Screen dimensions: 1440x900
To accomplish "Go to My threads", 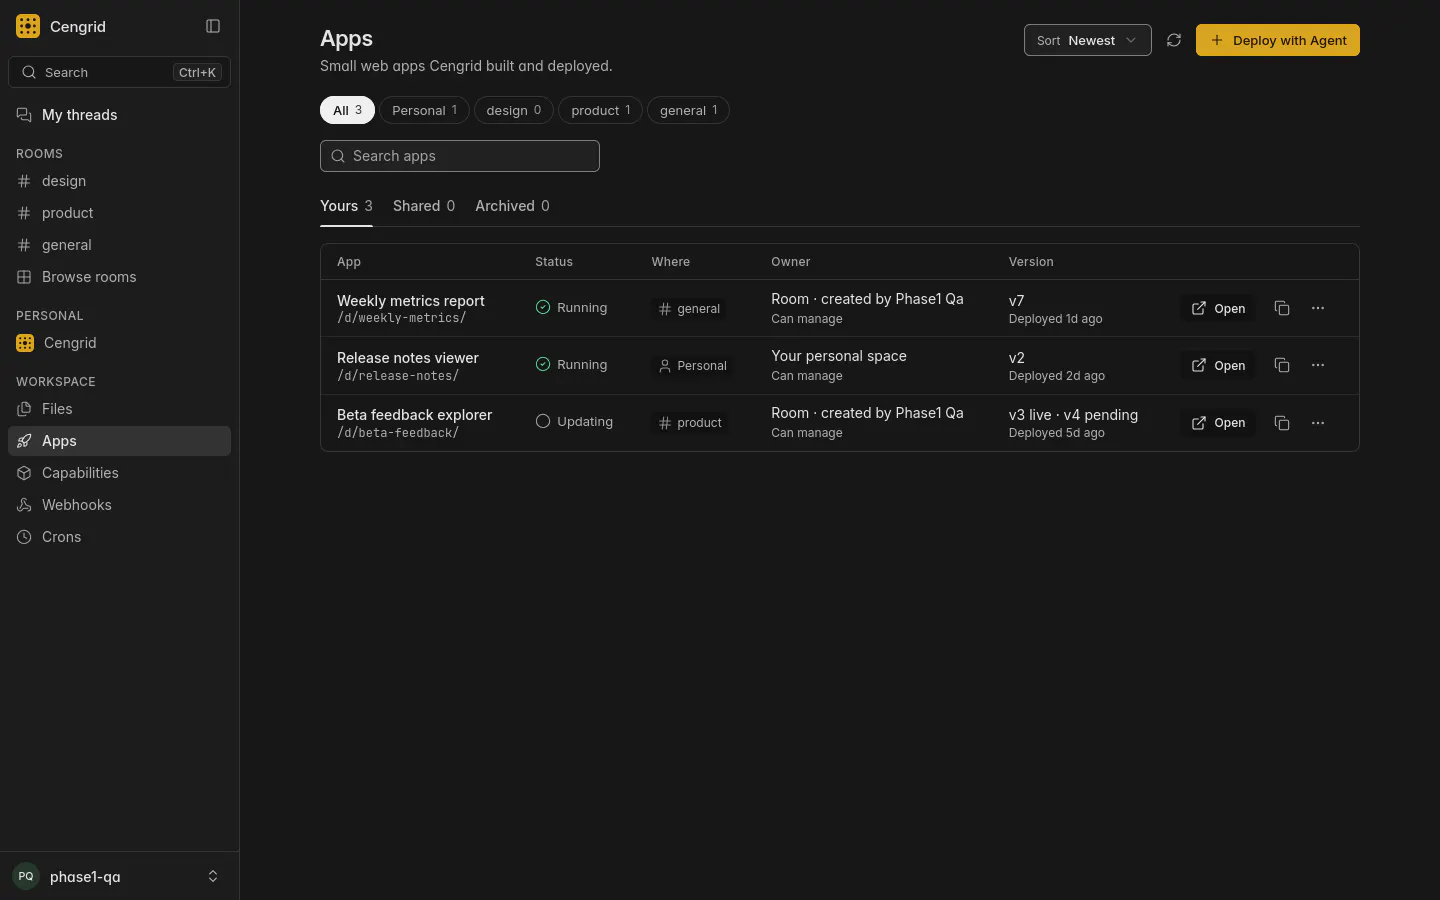I will tap(120, 115).
